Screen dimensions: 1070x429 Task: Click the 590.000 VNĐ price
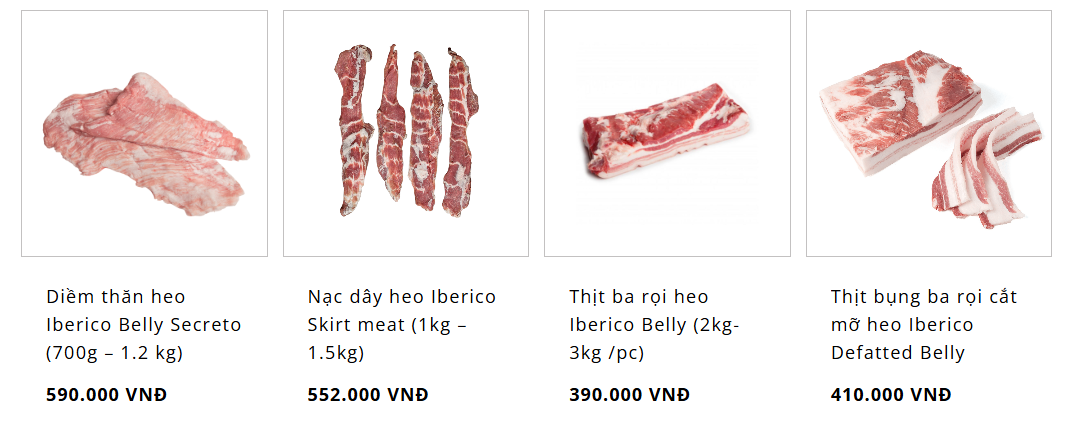[106, 395]
